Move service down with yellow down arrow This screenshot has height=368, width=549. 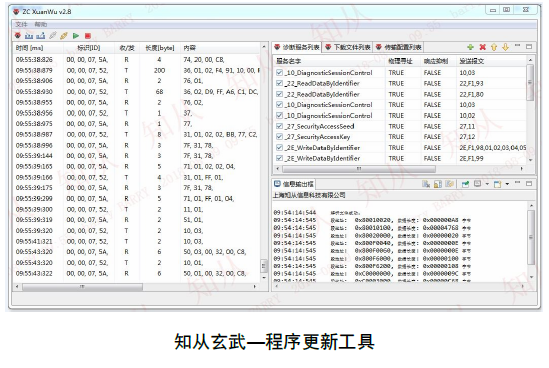point(505,47)
